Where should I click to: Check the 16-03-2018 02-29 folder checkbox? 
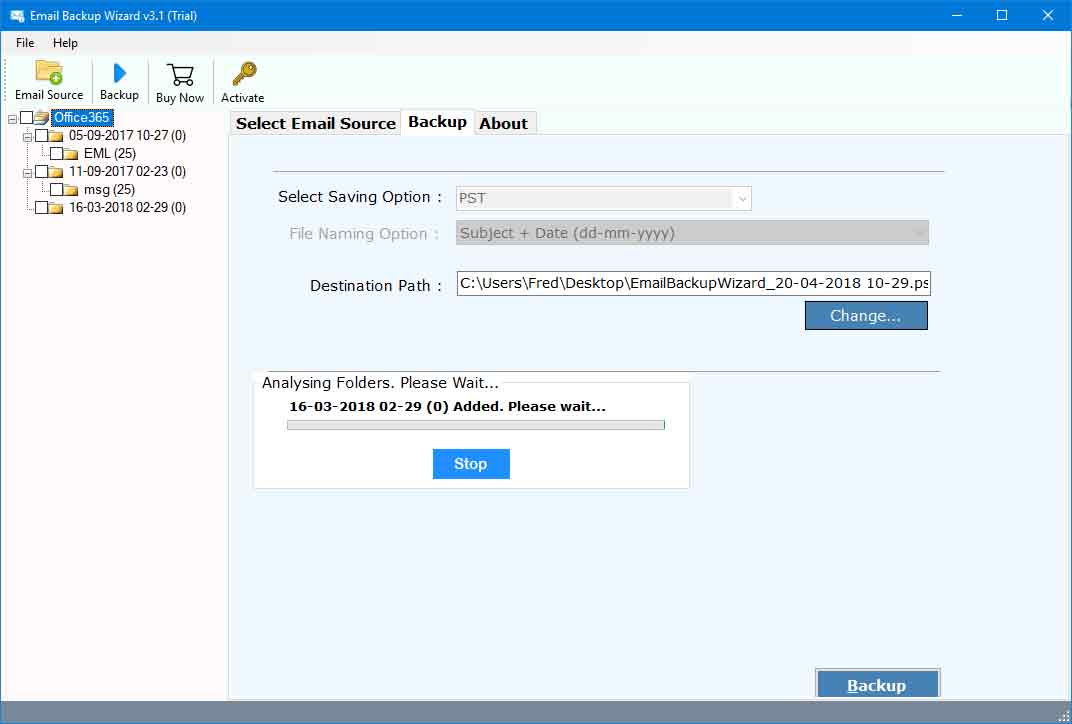coord(41,207)
